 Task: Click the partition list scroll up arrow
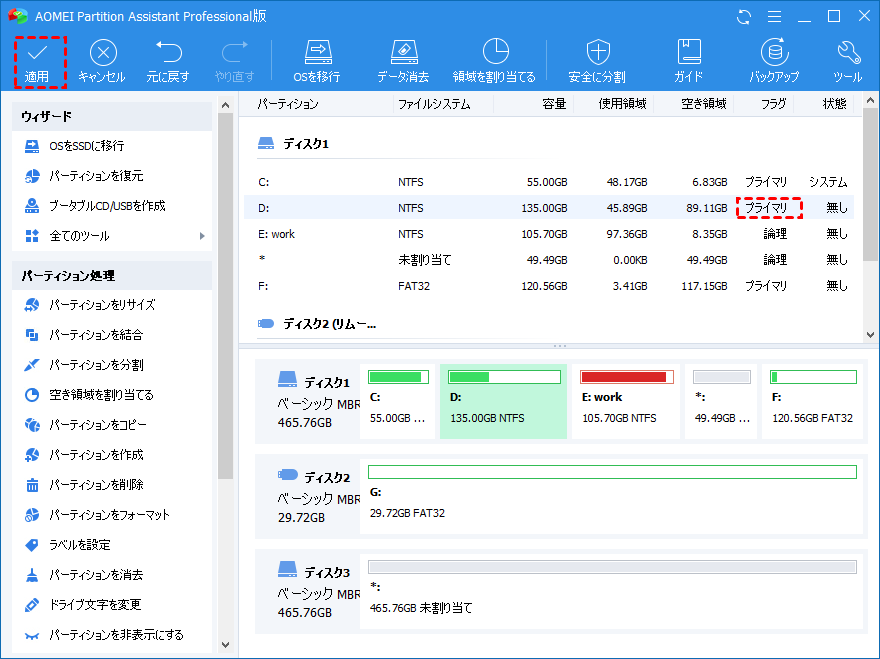tap(870, 101)
